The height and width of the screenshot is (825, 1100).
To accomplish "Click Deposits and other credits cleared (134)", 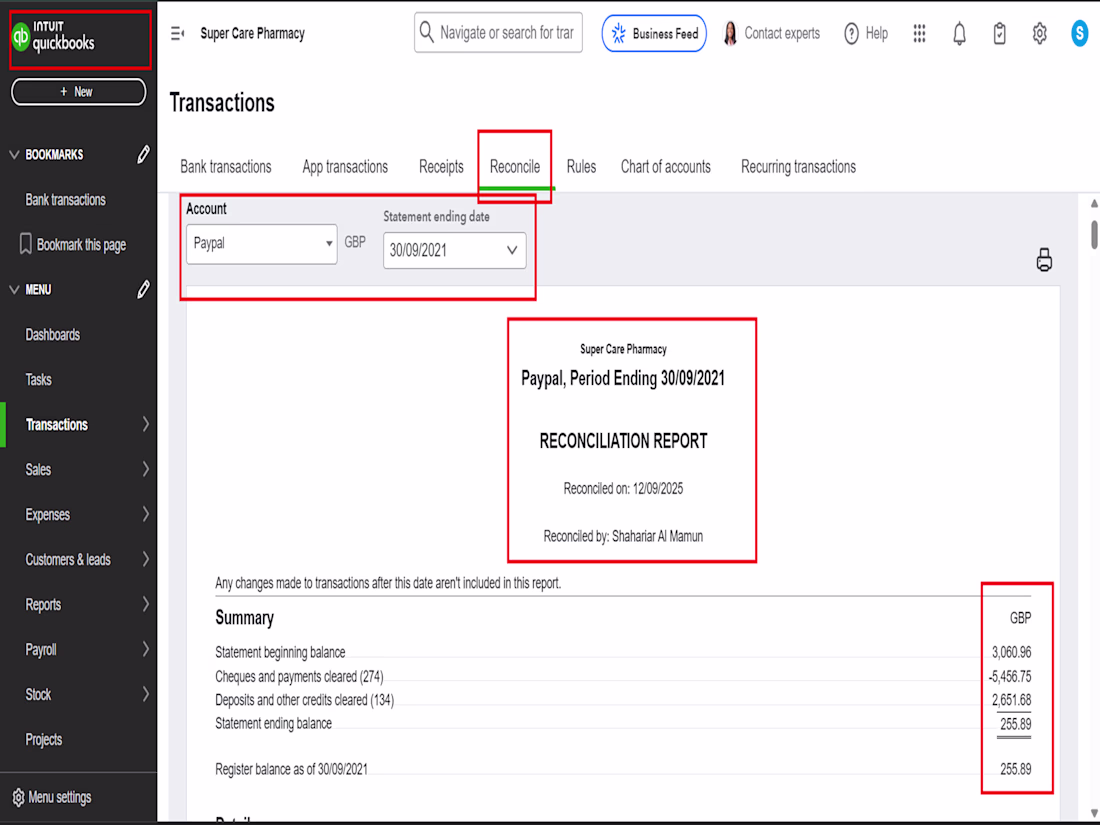I will point(304,699).
